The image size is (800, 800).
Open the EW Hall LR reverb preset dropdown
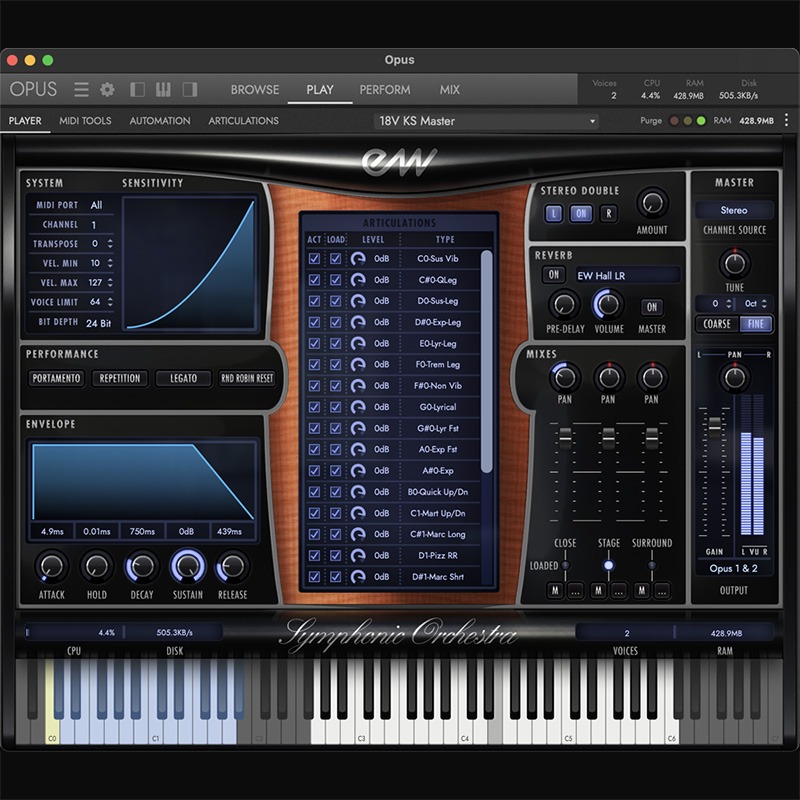click(x=628, y=276)
